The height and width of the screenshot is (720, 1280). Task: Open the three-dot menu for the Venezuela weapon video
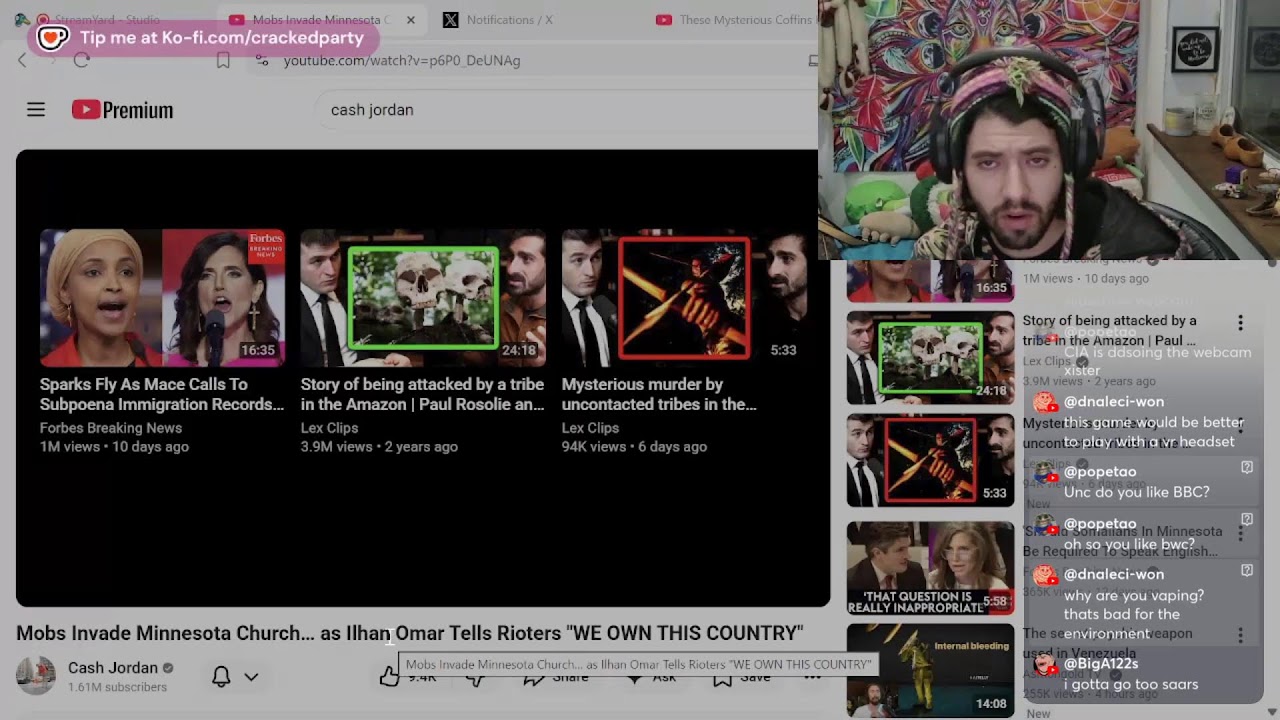click(x=1240, y=636)
